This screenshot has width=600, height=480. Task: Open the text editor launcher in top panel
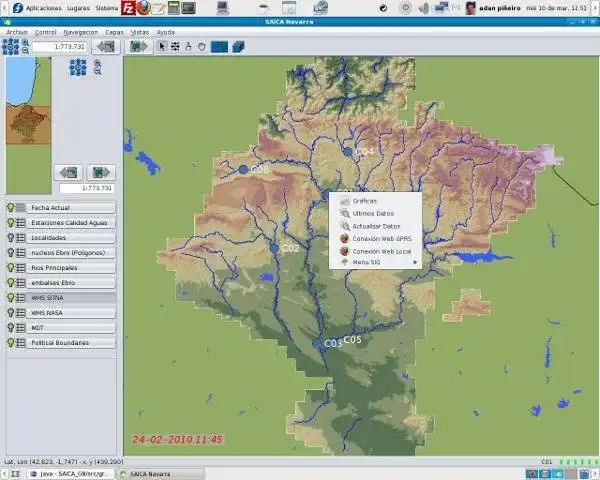click(158, 8)
